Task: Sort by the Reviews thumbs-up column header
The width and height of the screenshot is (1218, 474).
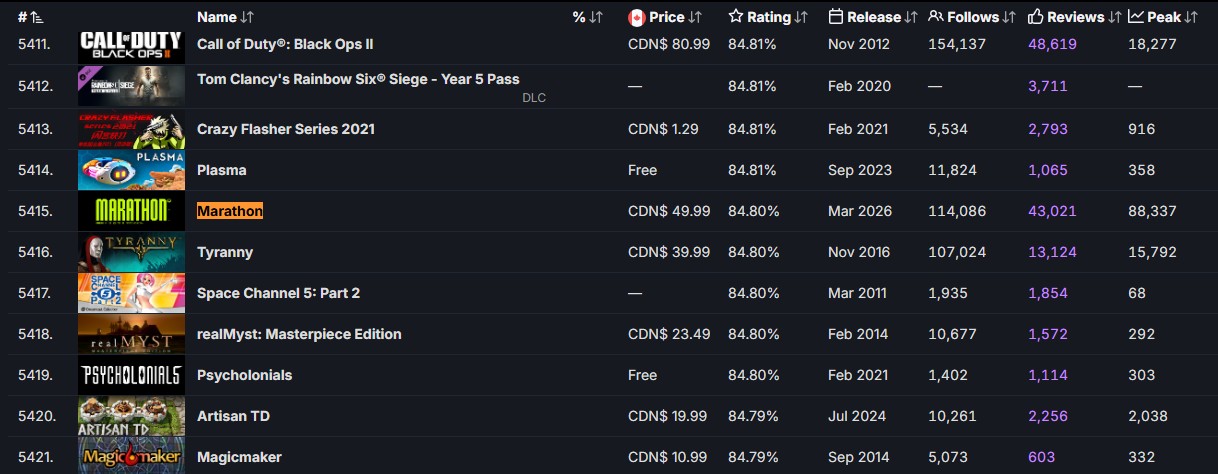Action: [1075, 17]
